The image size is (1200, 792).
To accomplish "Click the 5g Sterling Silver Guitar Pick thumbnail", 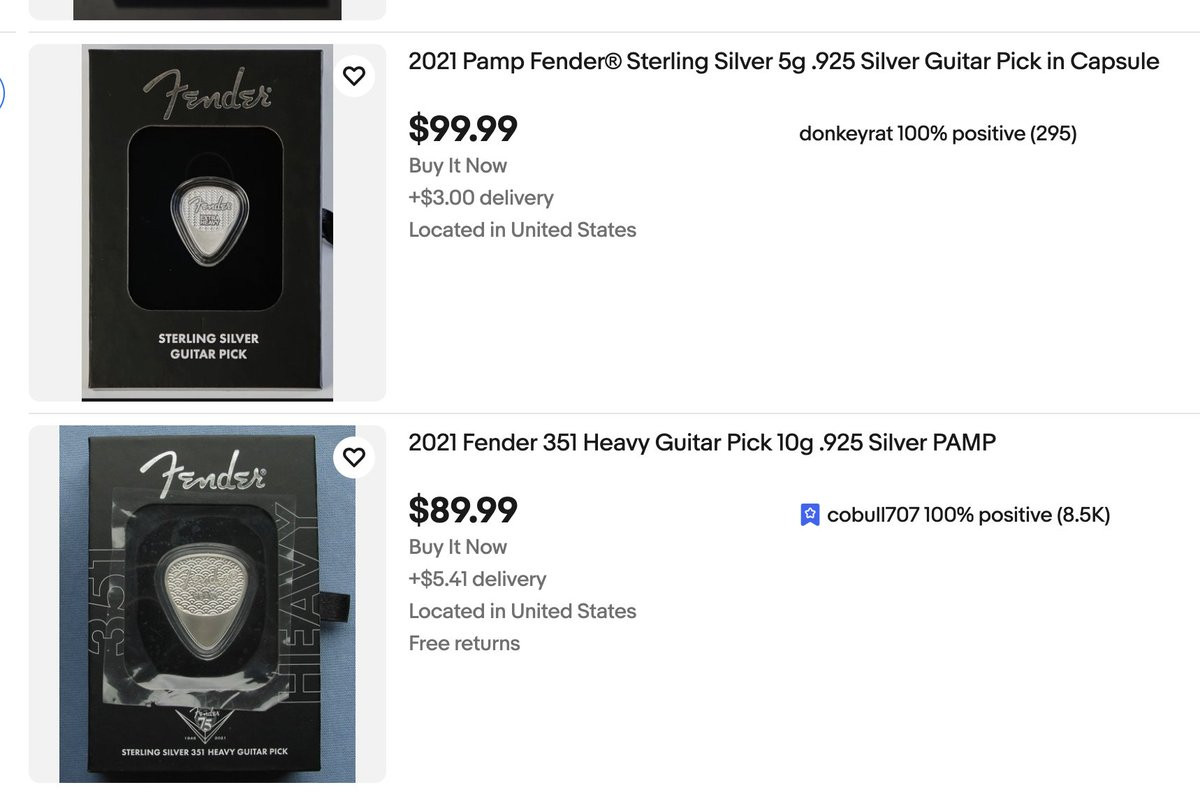I will (207, 222).
